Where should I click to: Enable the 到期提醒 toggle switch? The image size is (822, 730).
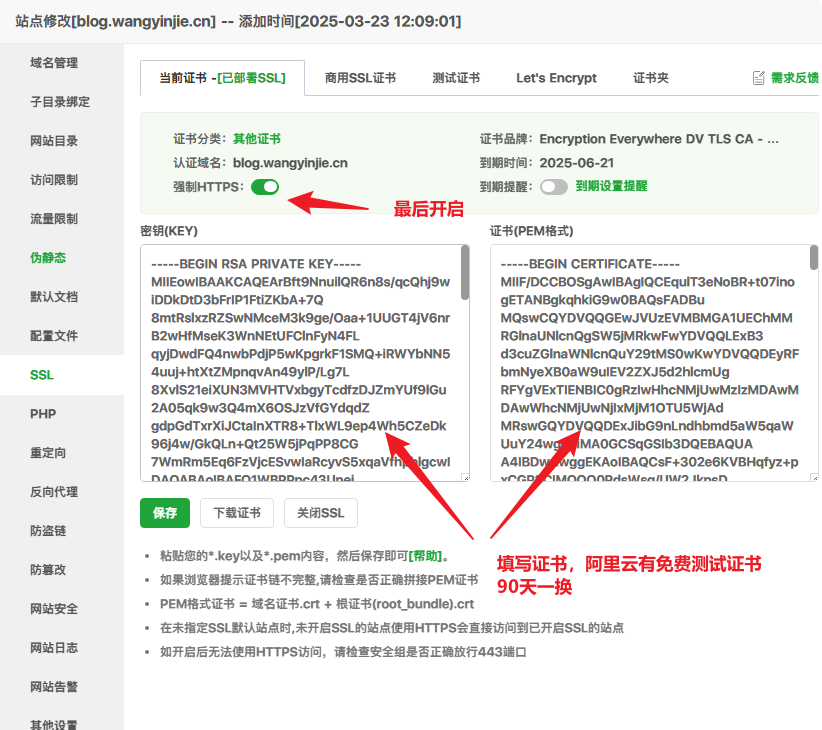553,187
